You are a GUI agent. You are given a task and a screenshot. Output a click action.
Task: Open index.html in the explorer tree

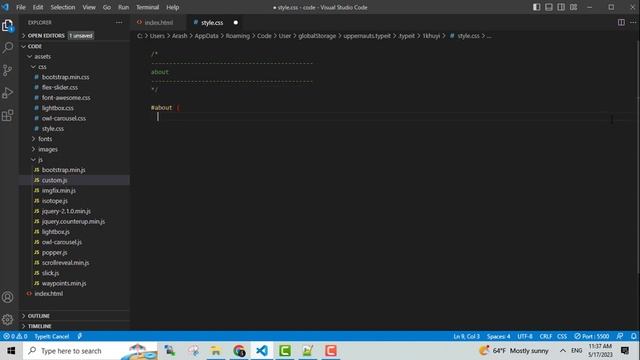click(x=75, y=293)
